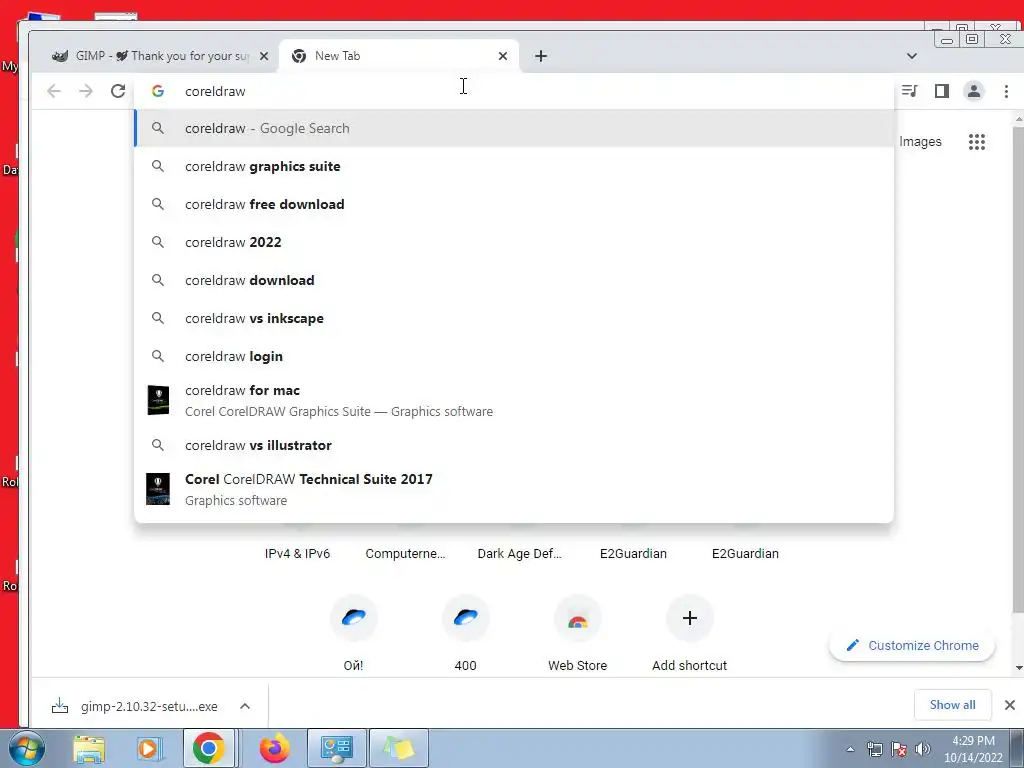
Task: Pick the coreldraw 2022 suggestion
Action: (514, 242)
